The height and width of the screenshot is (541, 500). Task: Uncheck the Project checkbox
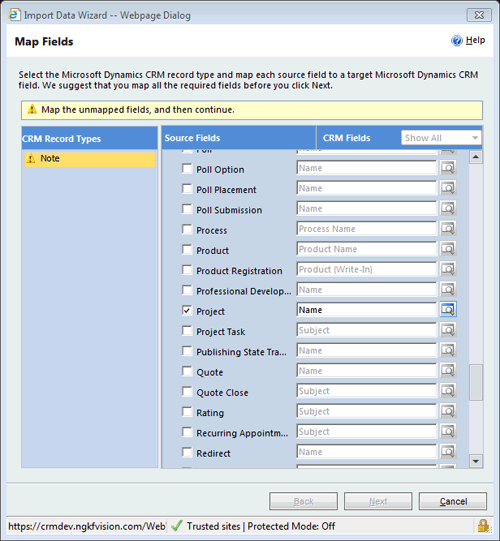[x=187, y=311]
